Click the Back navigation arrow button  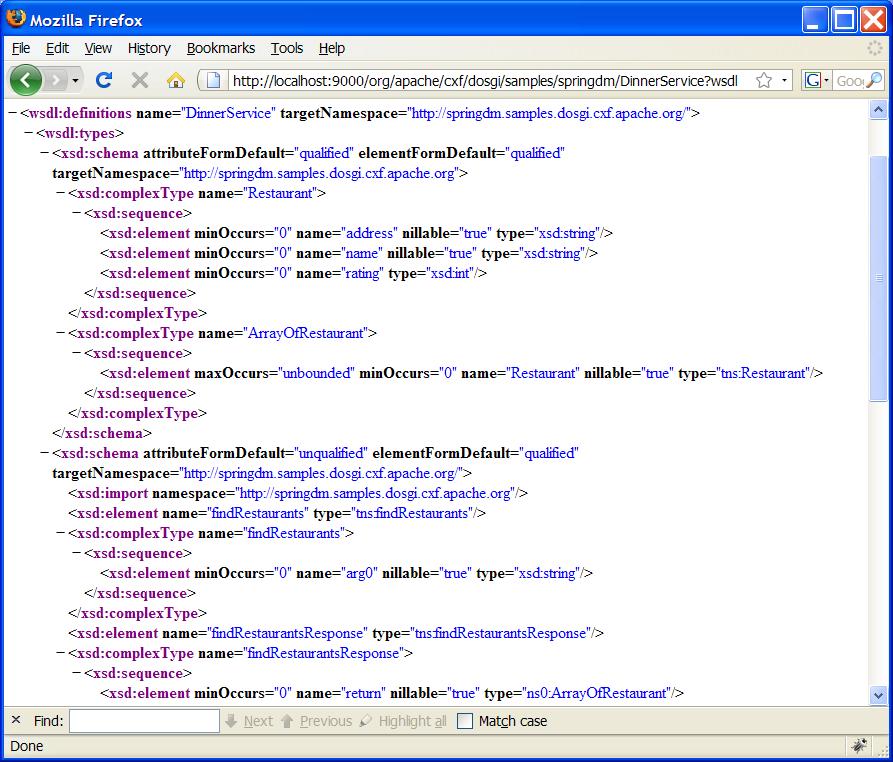pyautogui.click(x=26, y=80)
